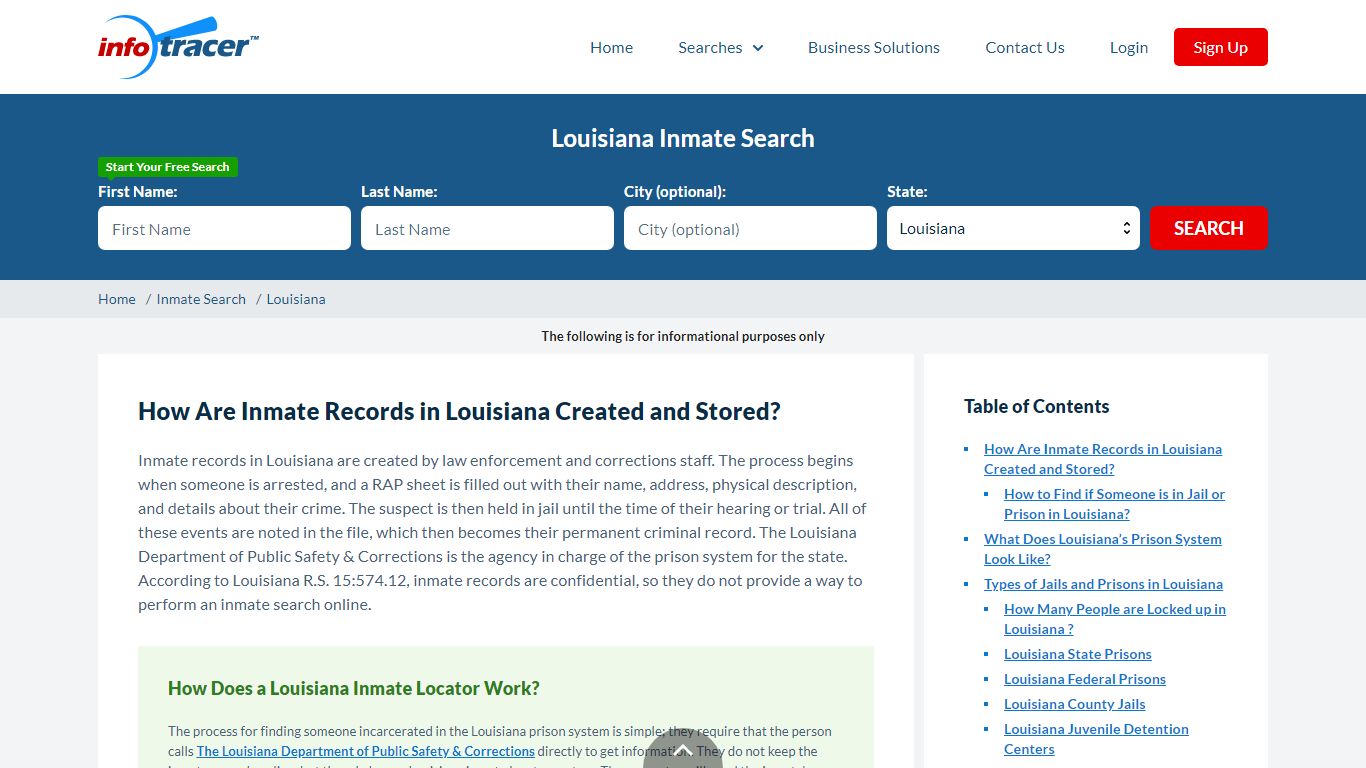This screenshot has height=768, width=1366.
Task: Open the State dropdown showing Louisiana
Action: pyautogui.click(x=1012, y=229)
